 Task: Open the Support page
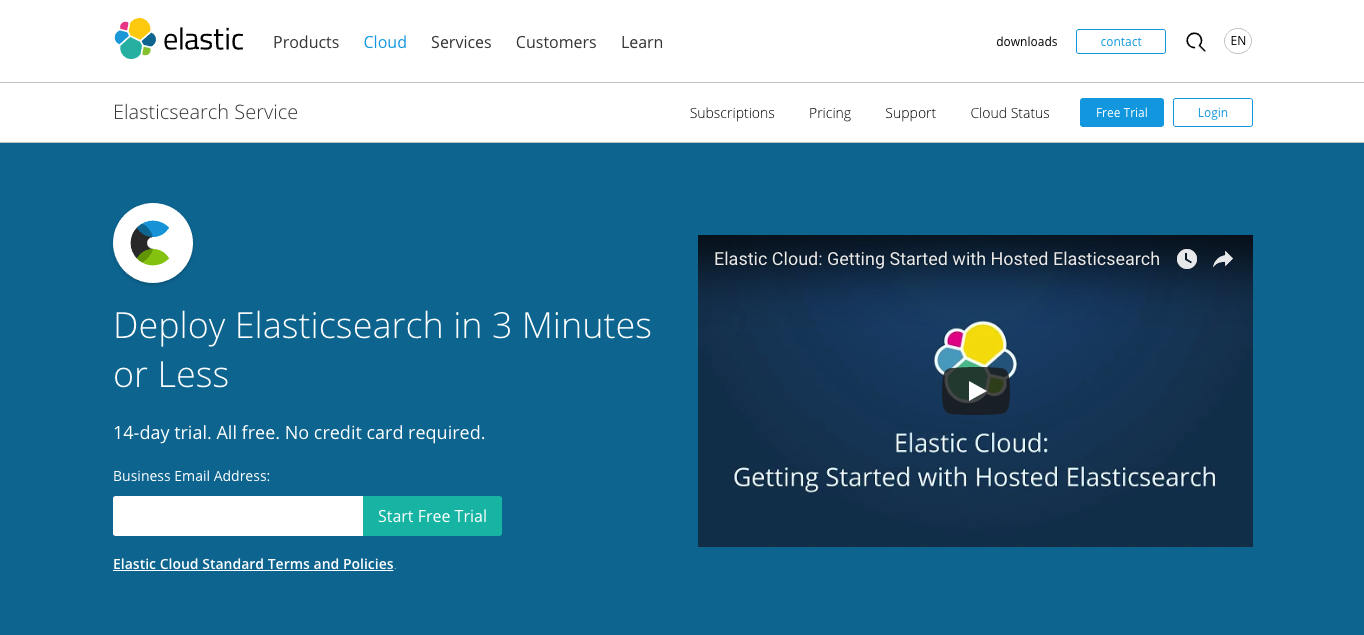[910, 113]
